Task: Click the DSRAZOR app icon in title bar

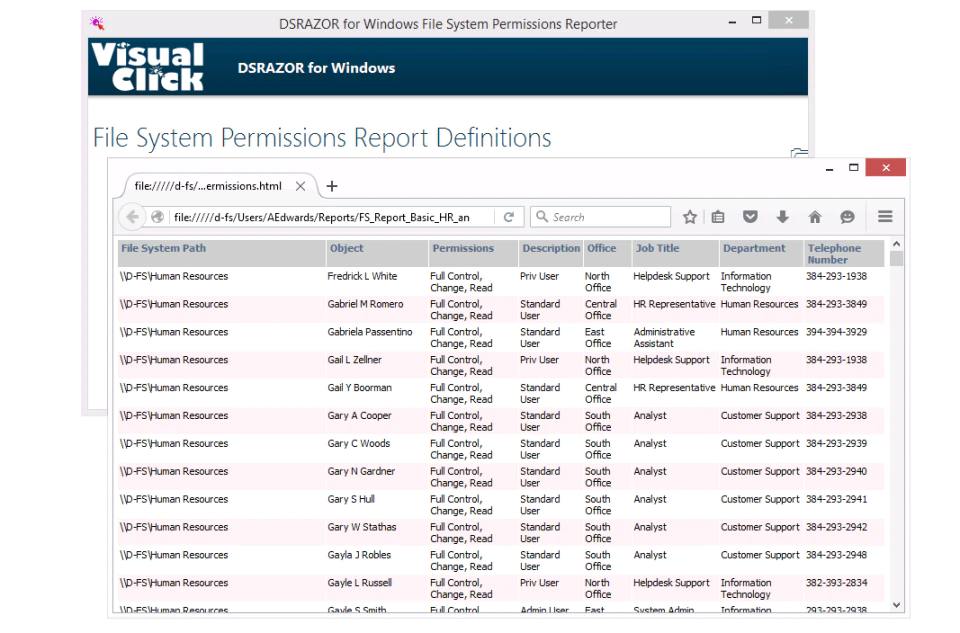Action: tap(97, 23)
